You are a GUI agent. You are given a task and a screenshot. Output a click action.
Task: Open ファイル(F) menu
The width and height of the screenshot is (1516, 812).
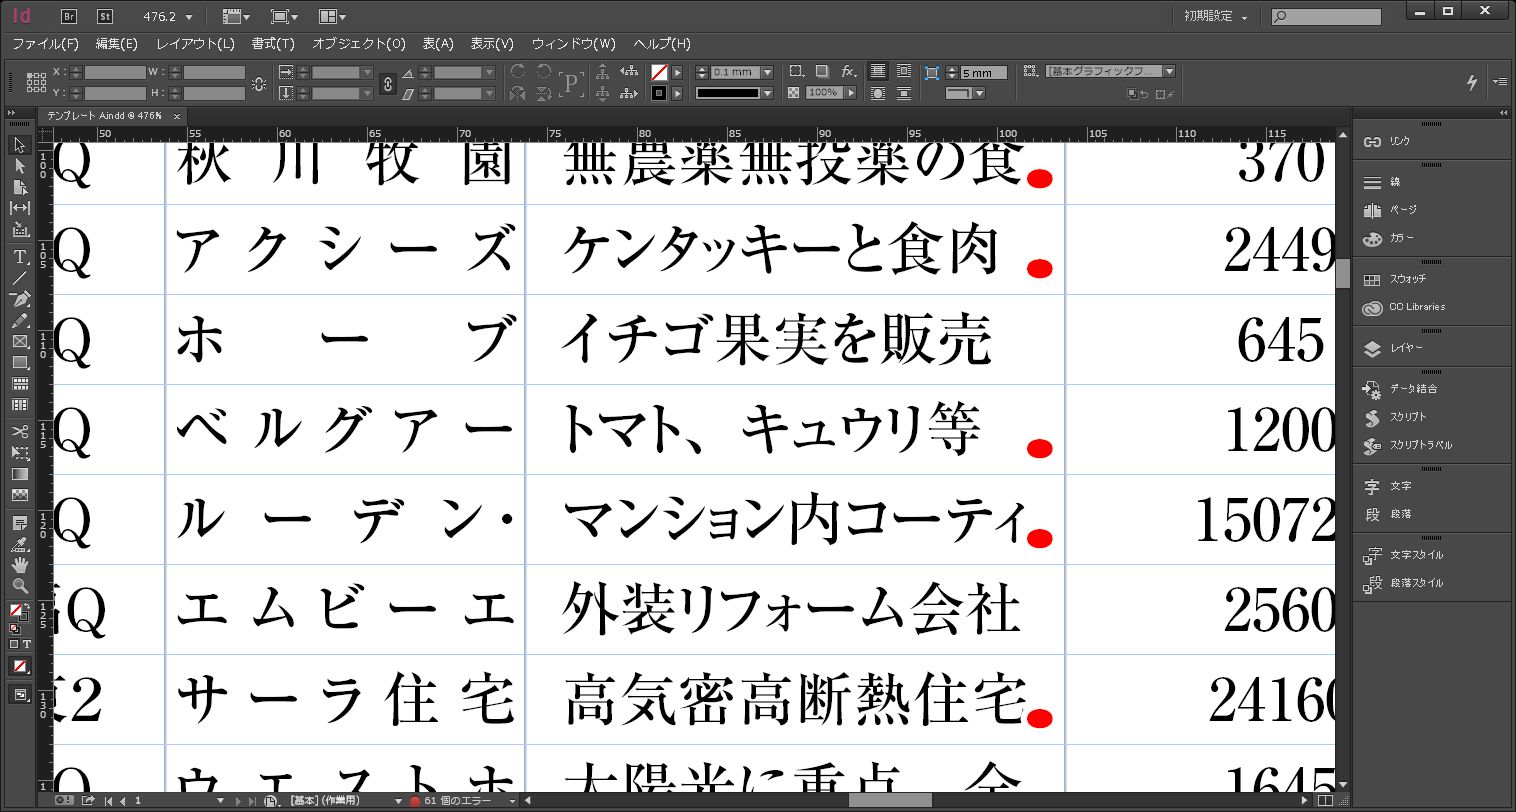click(45, 44)
